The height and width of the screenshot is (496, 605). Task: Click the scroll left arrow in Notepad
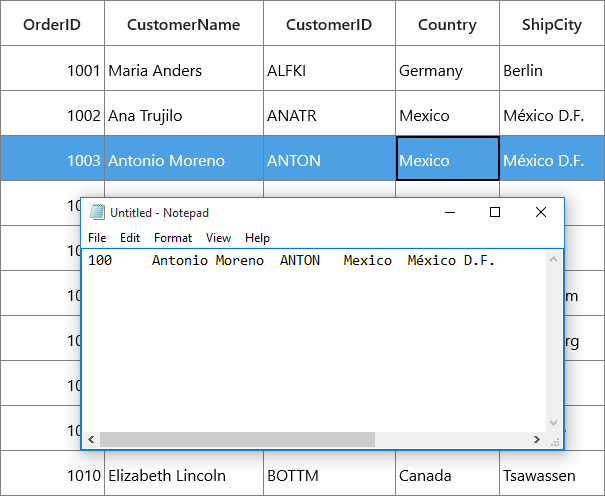pos(91,440)
